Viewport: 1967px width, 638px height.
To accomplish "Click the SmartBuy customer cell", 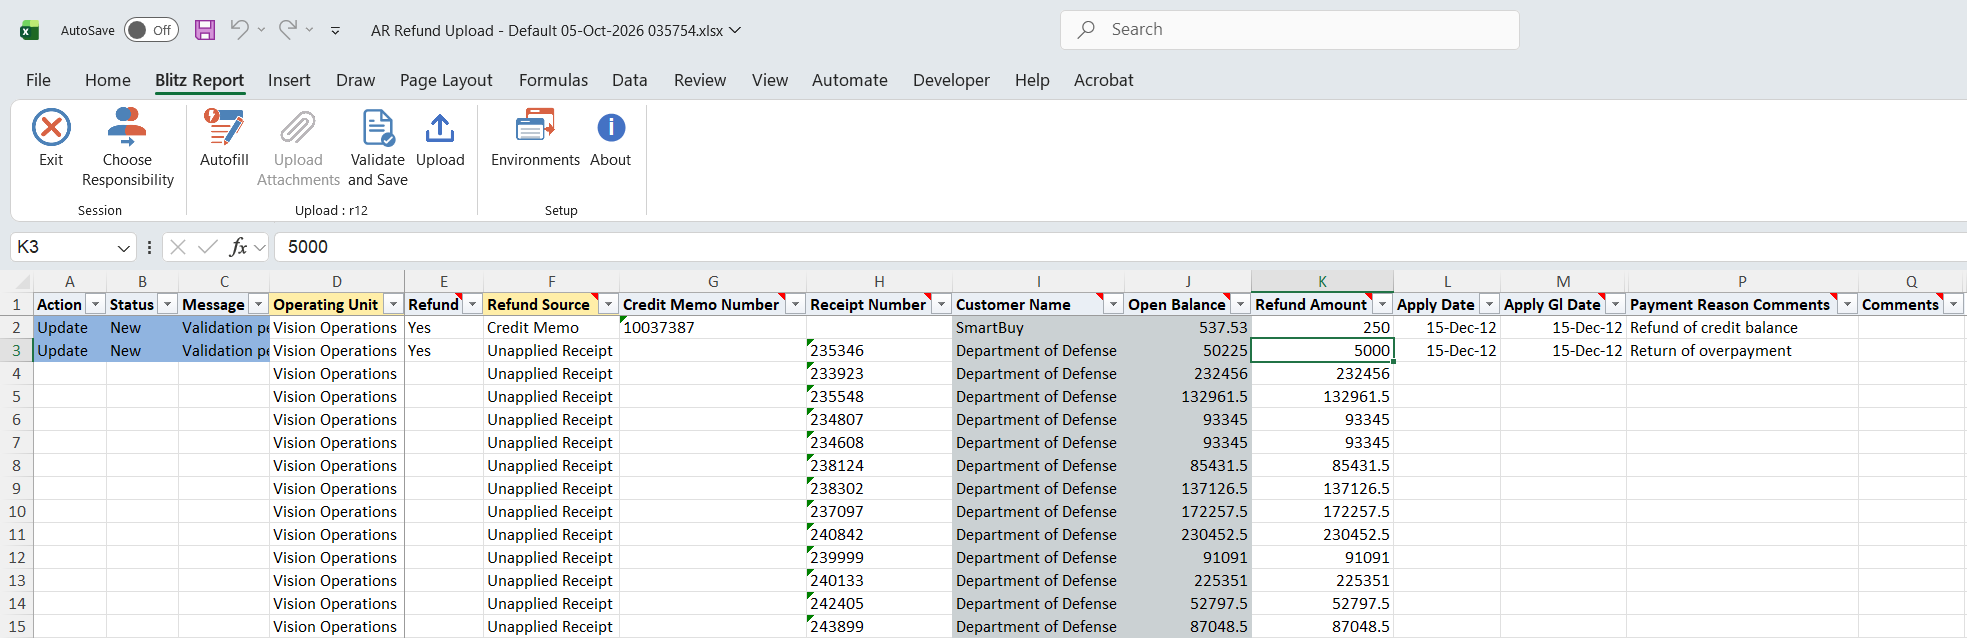I will 1038,328.
